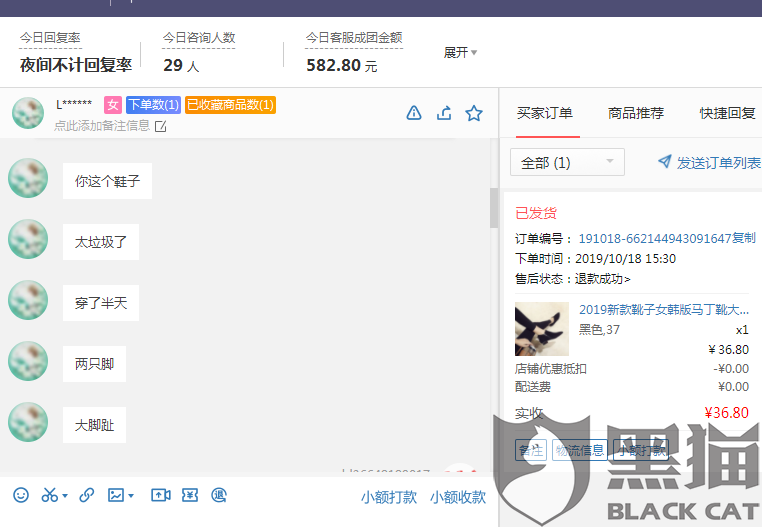Click the message 太垃圾了

coord(101,242)
